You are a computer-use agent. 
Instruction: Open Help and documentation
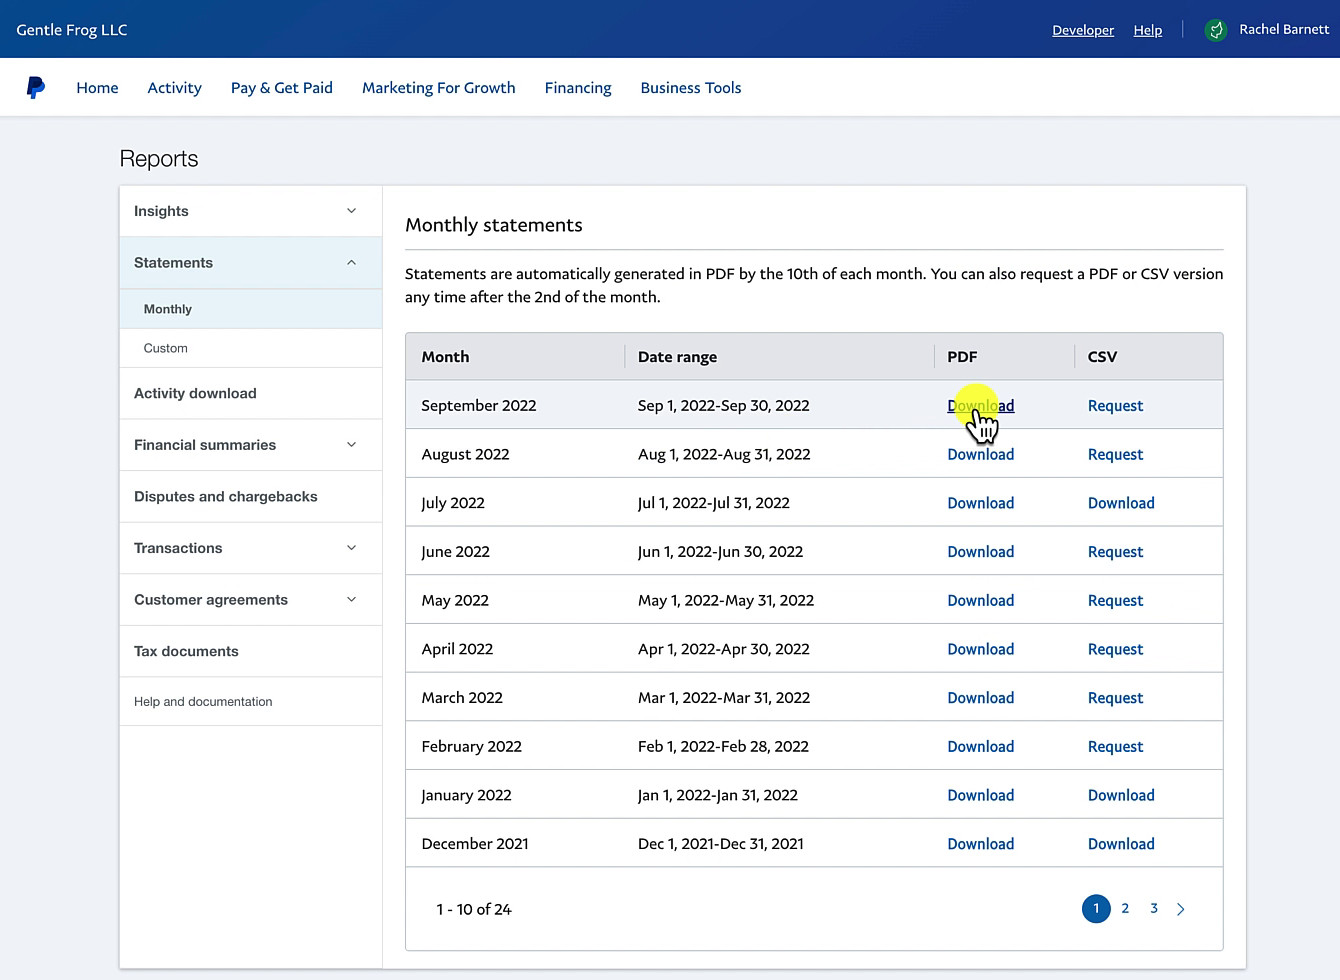point(202,701)
